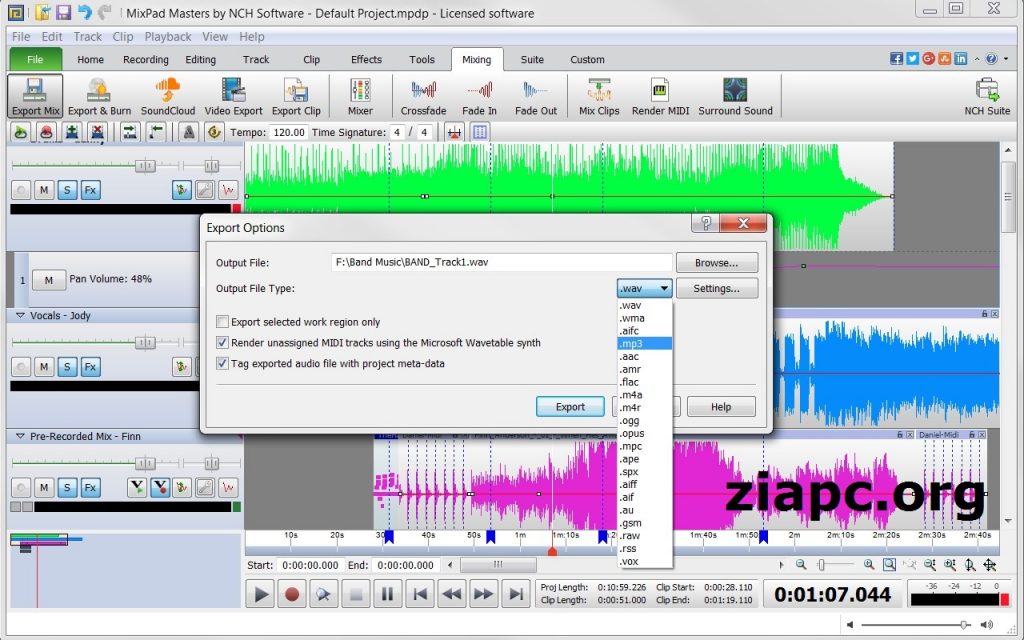Undo using title bar arrow icon
The image size is (1024, 640).
(x=84, y=12)
